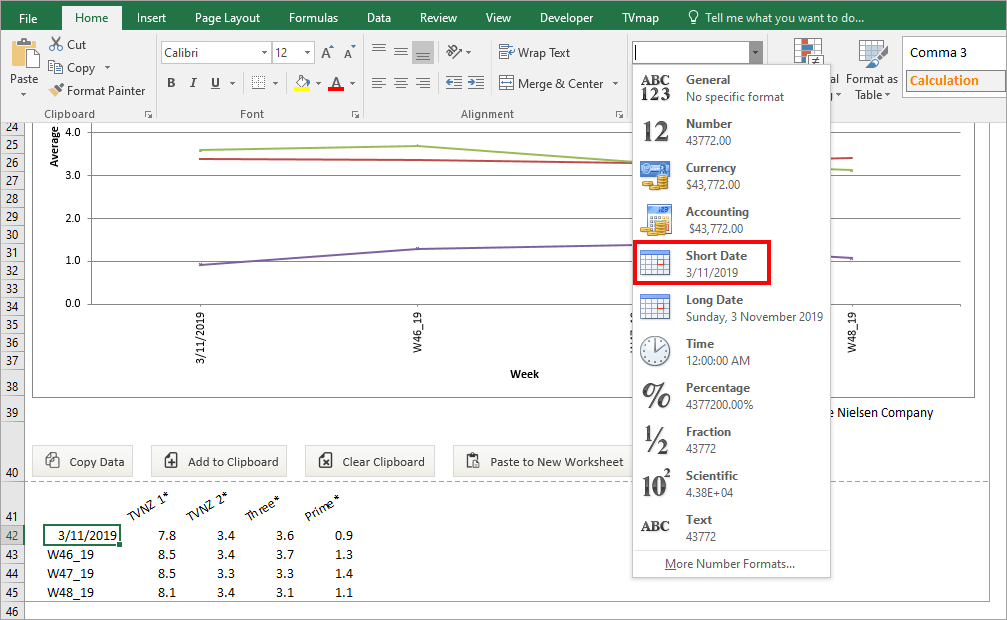Click Decrease Indent icon
1007x620 pixels.
tap(454, 82)
